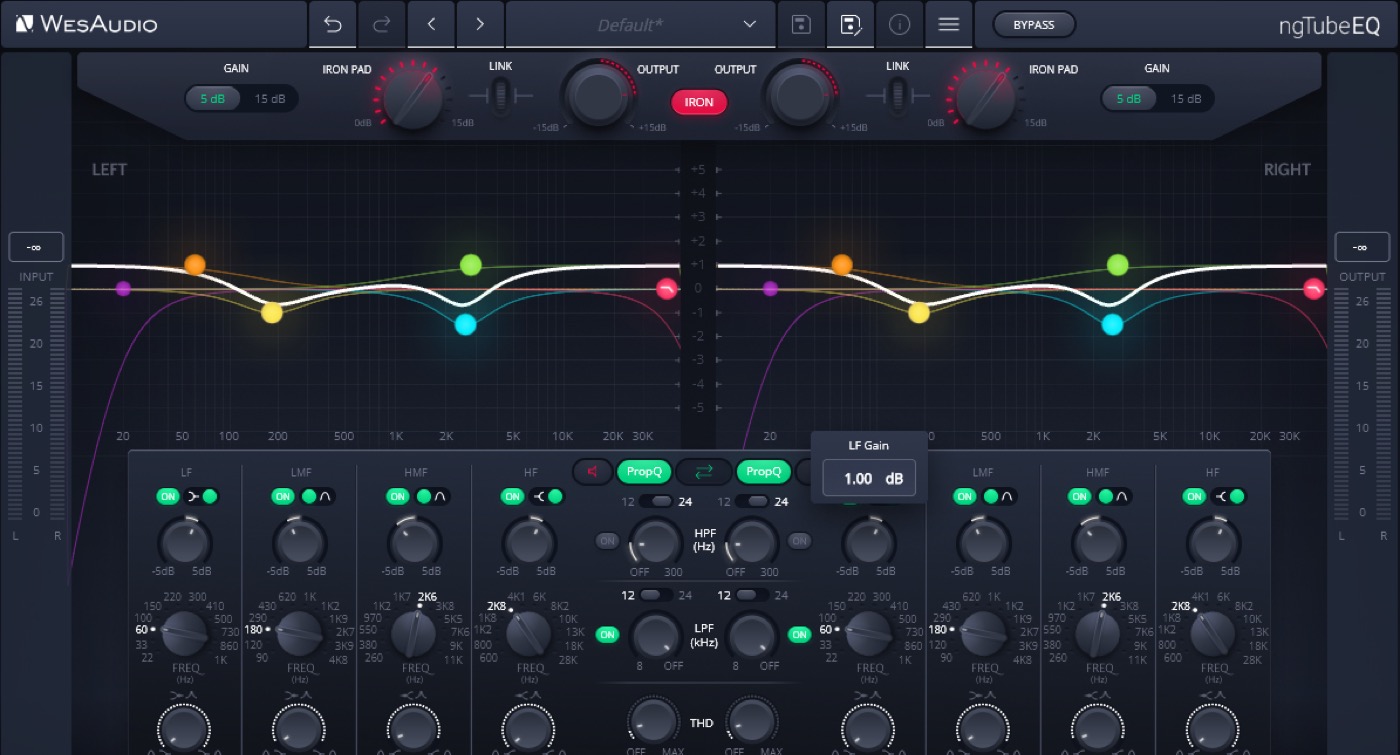The image size is (1400, 755).
Task: Turn off the right LMF band ON button
Action: pyautogui.click(x=964, y=496)
